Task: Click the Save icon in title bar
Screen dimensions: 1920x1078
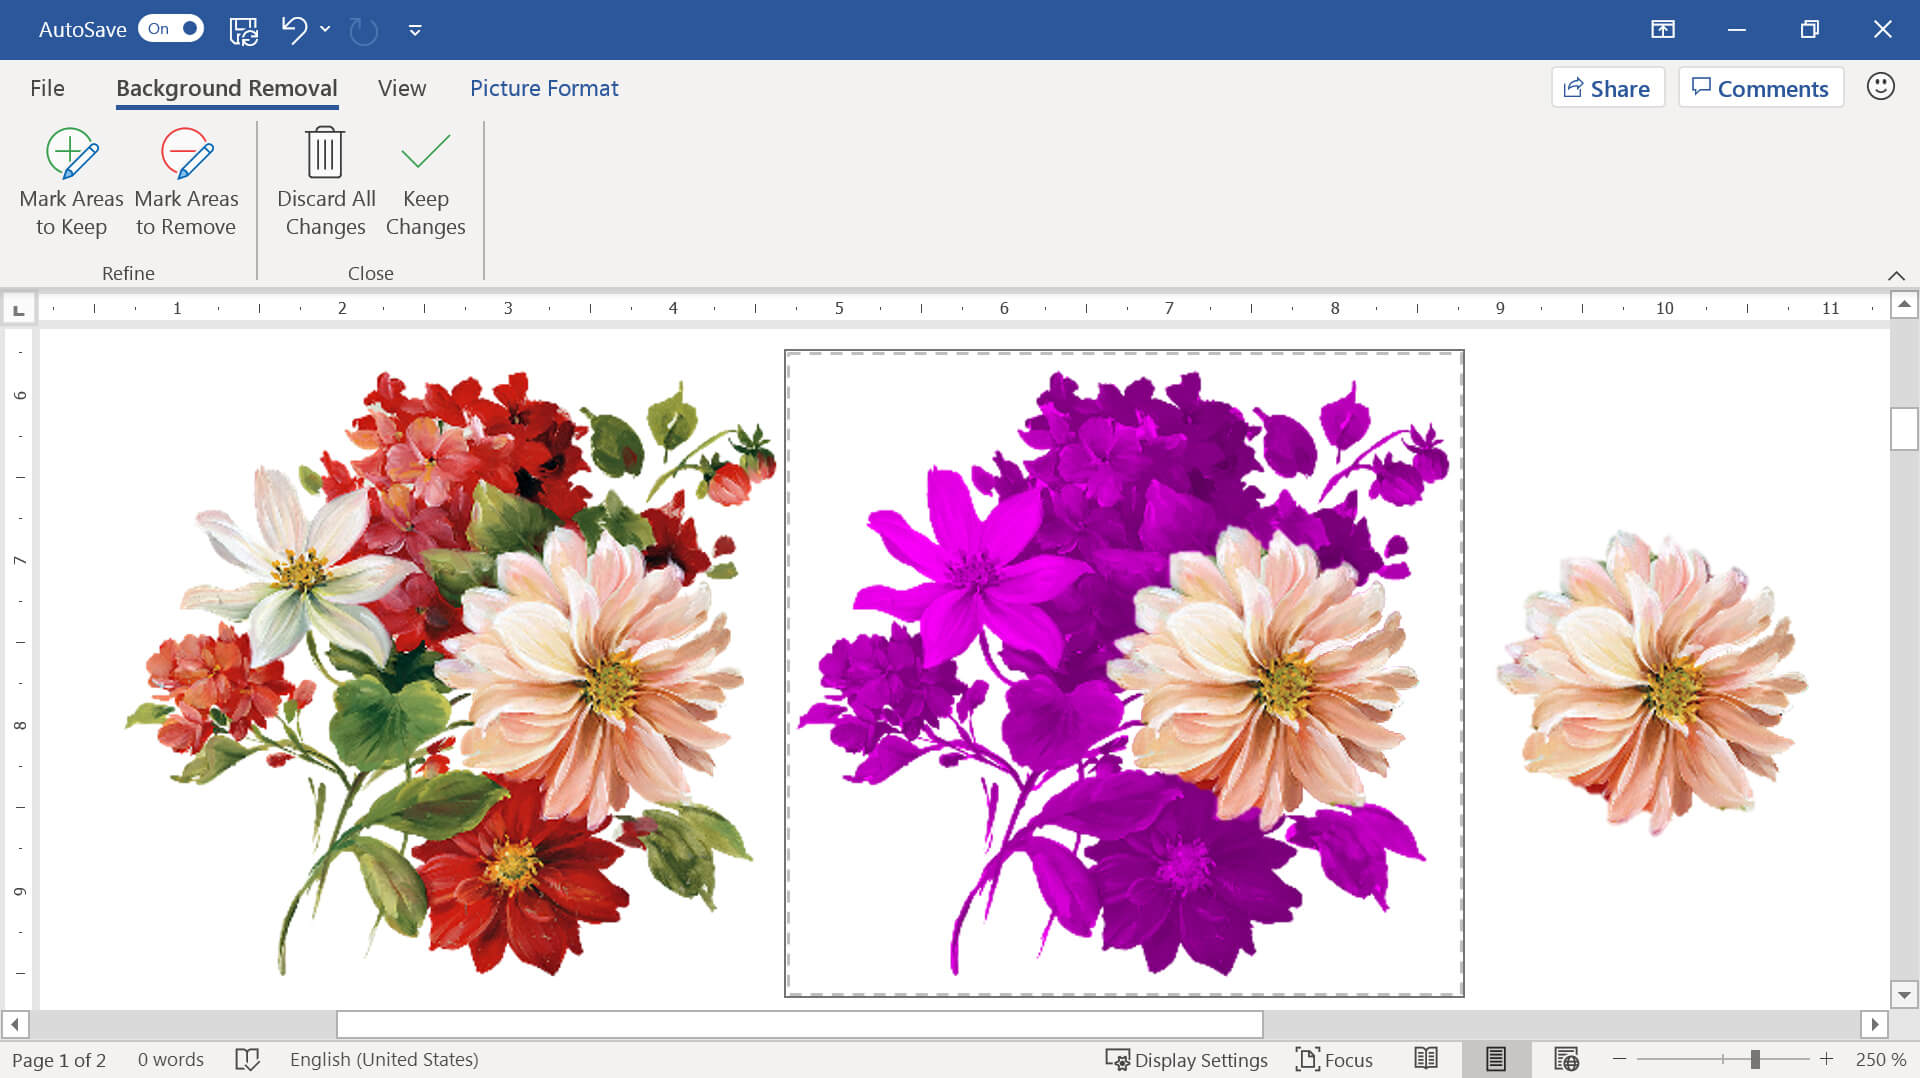Action: point(243,30)
